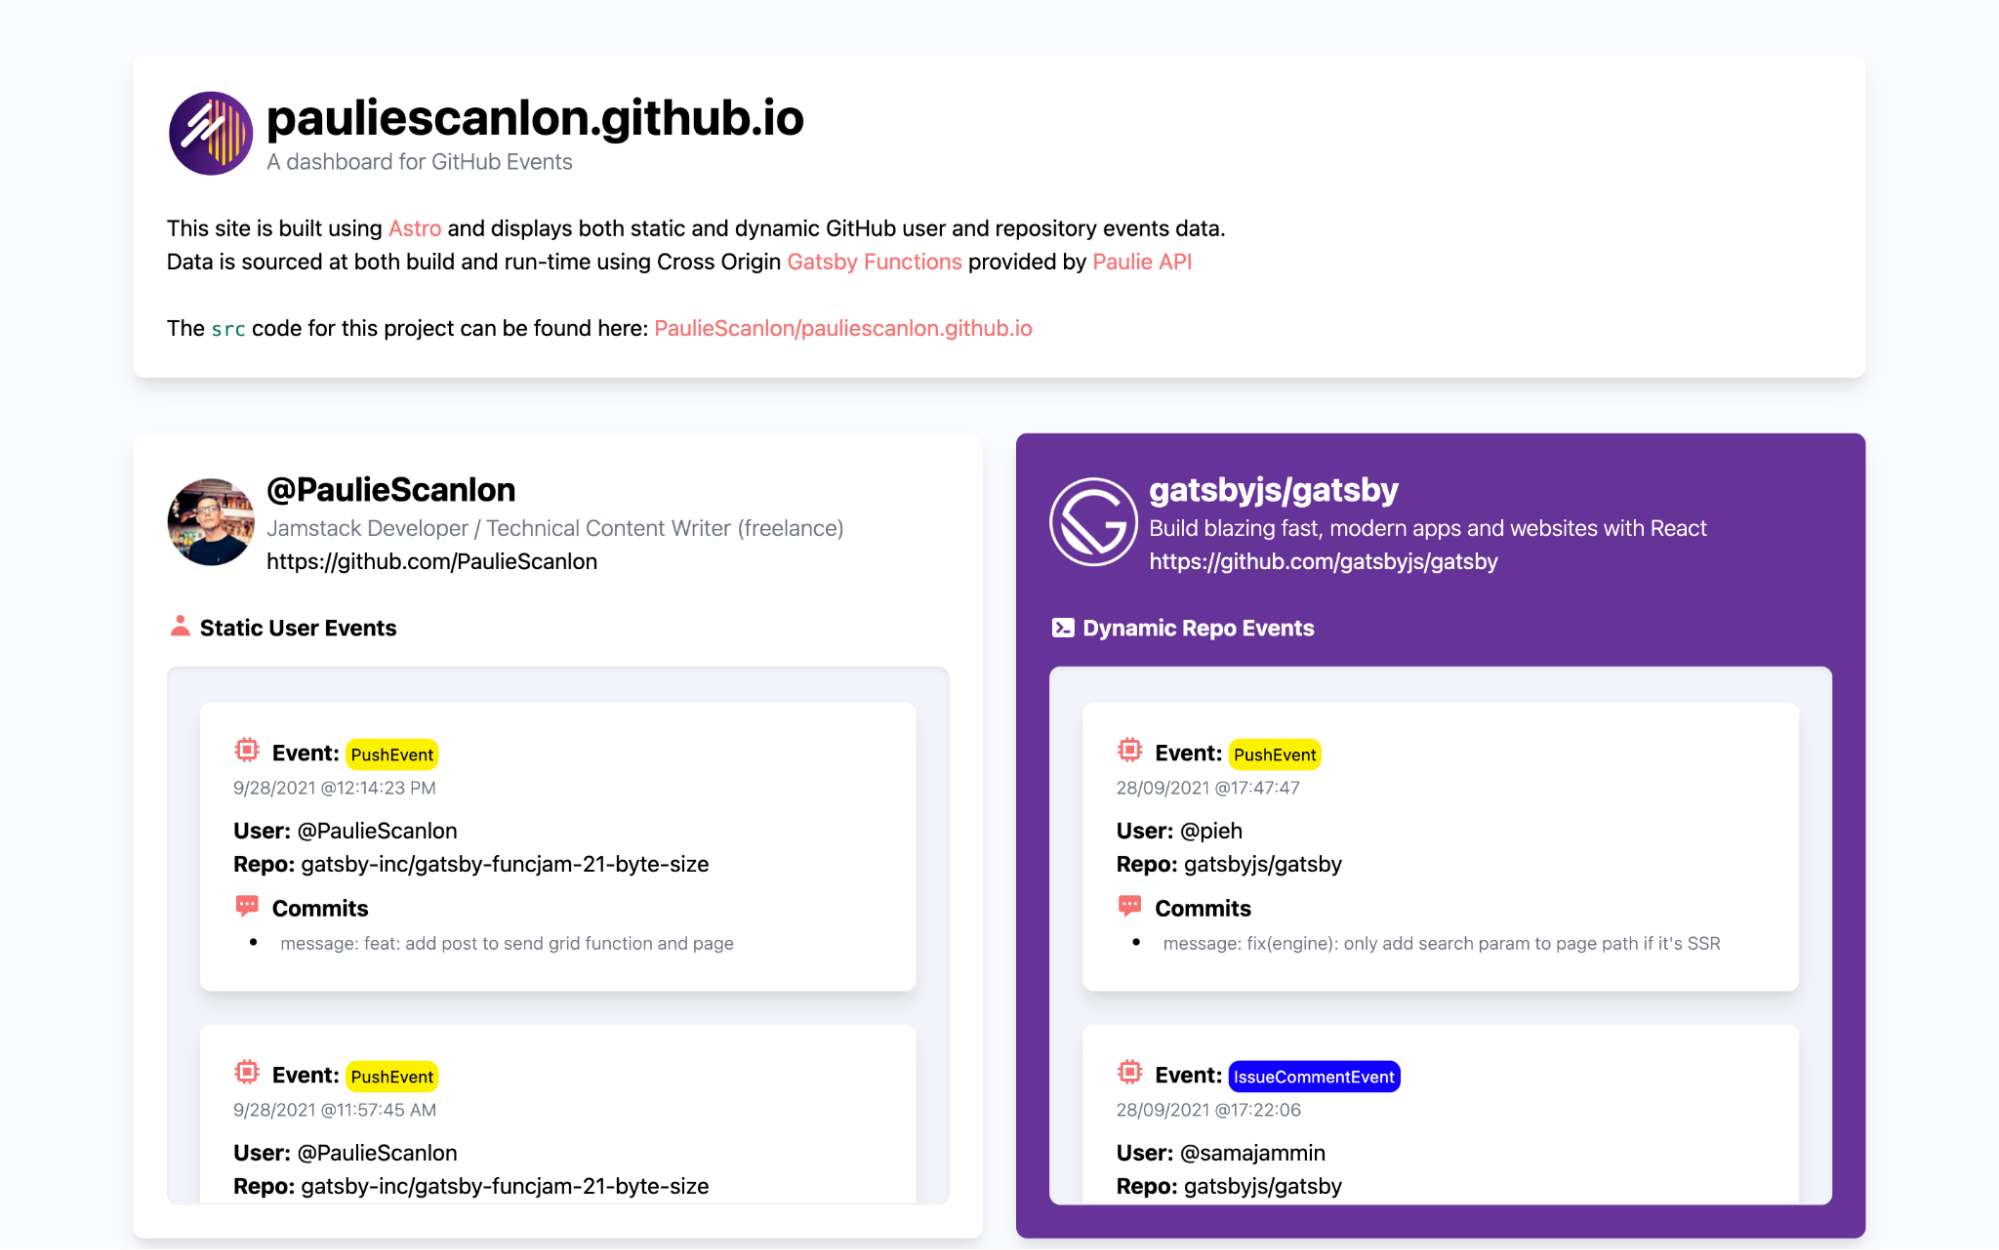Click the gatsbyjs/gatsby card title
This screenshot has height=1250, width=1999.
(1274, 489)
